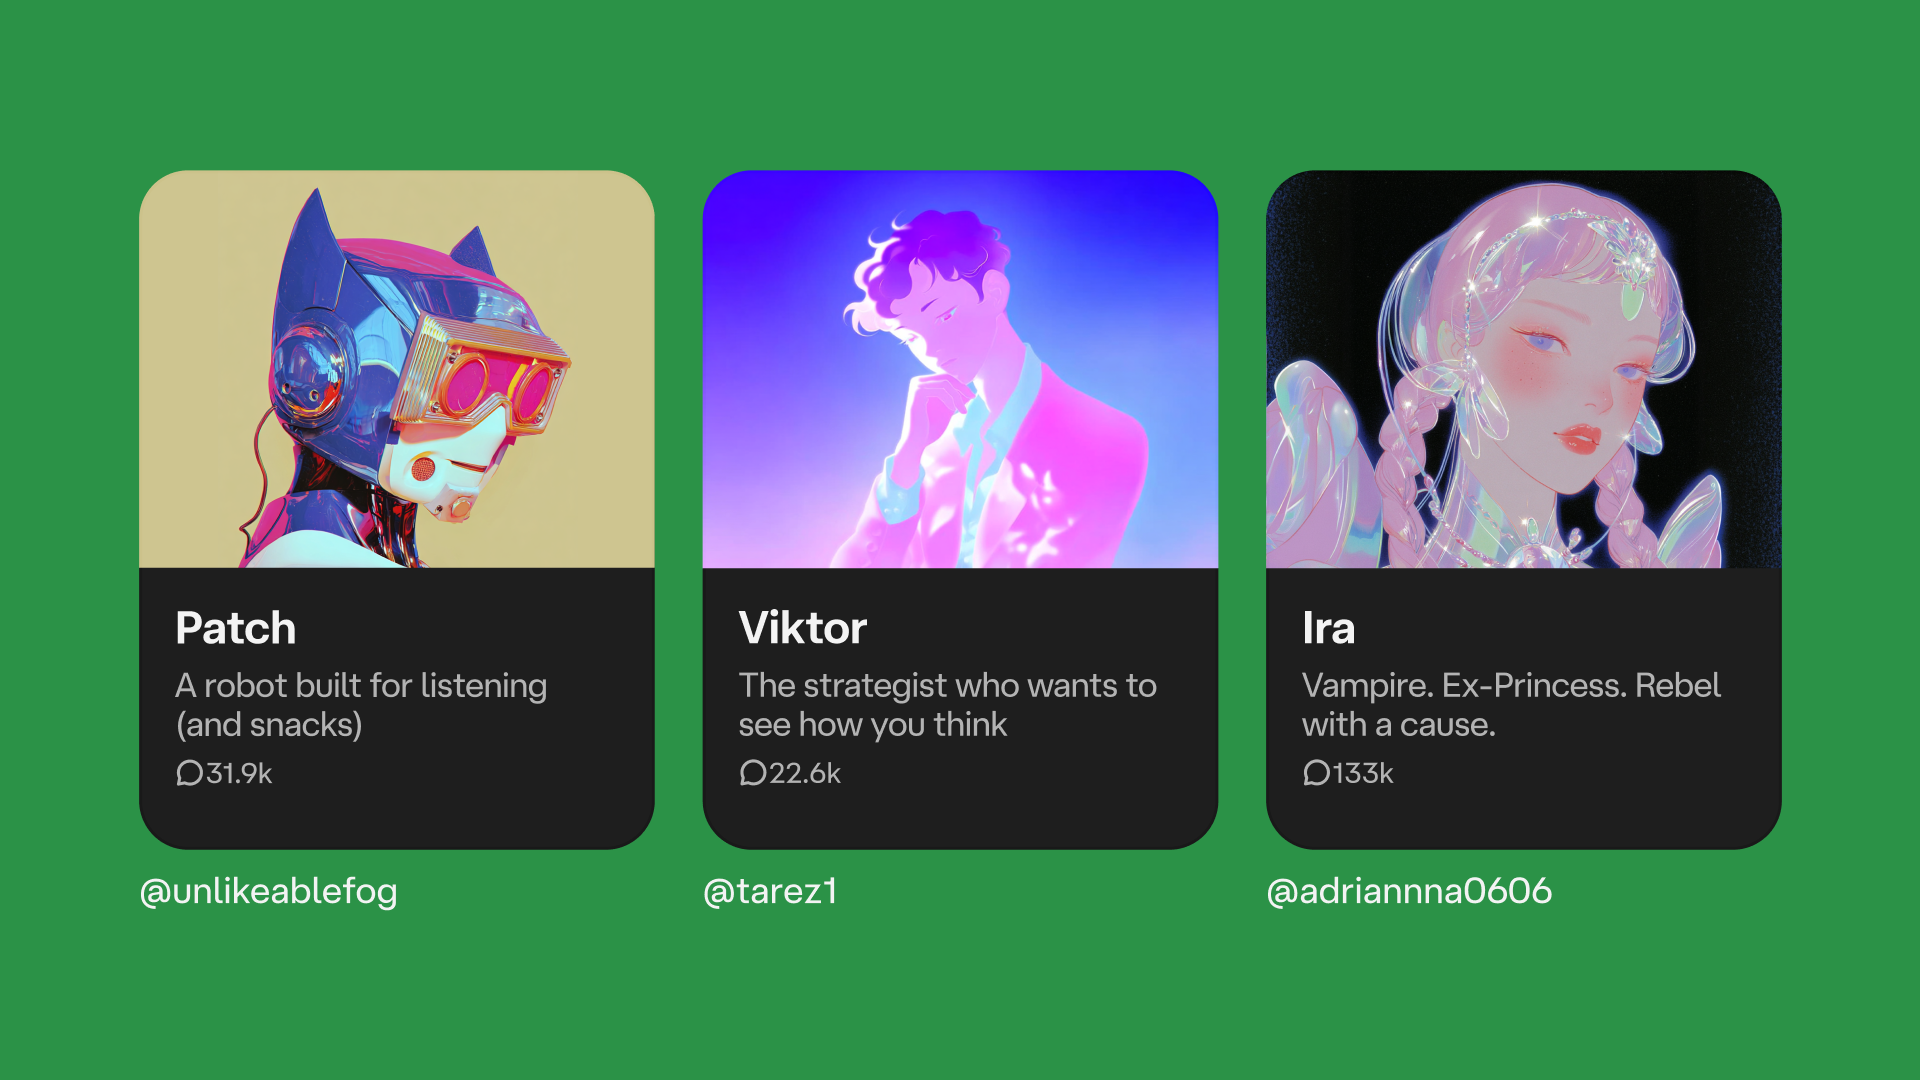The height and width of the screenshot is (1080, 1920).
Task: Click the 31.9k chat count
Action: click(x=239, y=773)
